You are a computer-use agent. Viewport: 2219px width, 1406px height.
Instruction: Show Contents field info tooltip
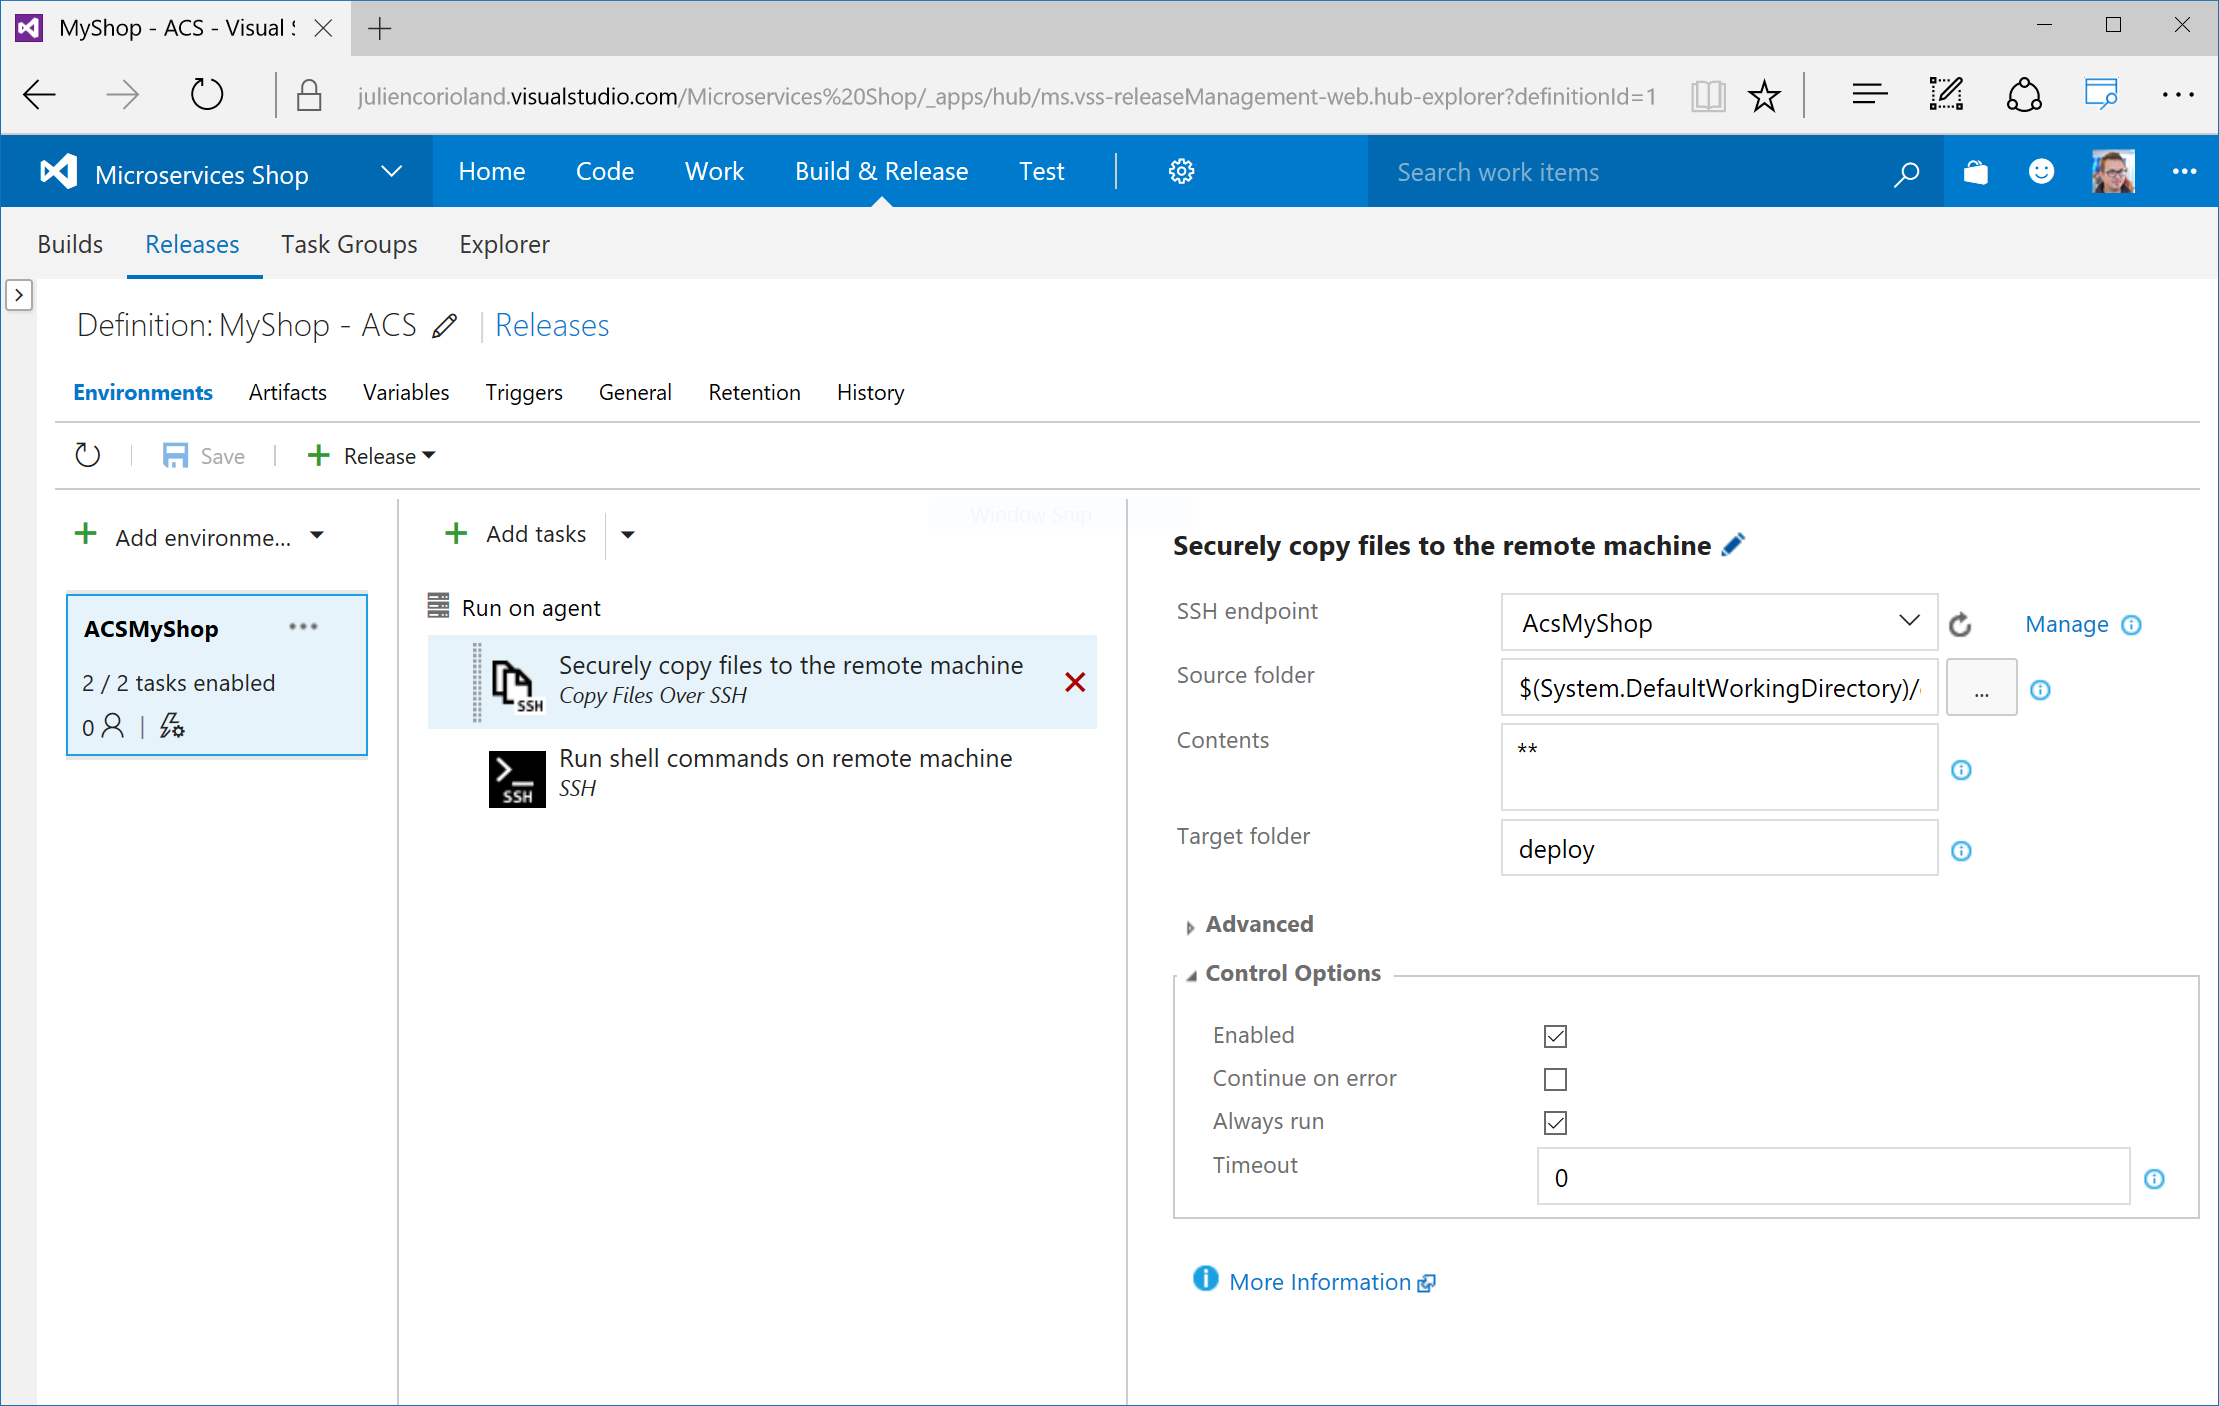1961,770
